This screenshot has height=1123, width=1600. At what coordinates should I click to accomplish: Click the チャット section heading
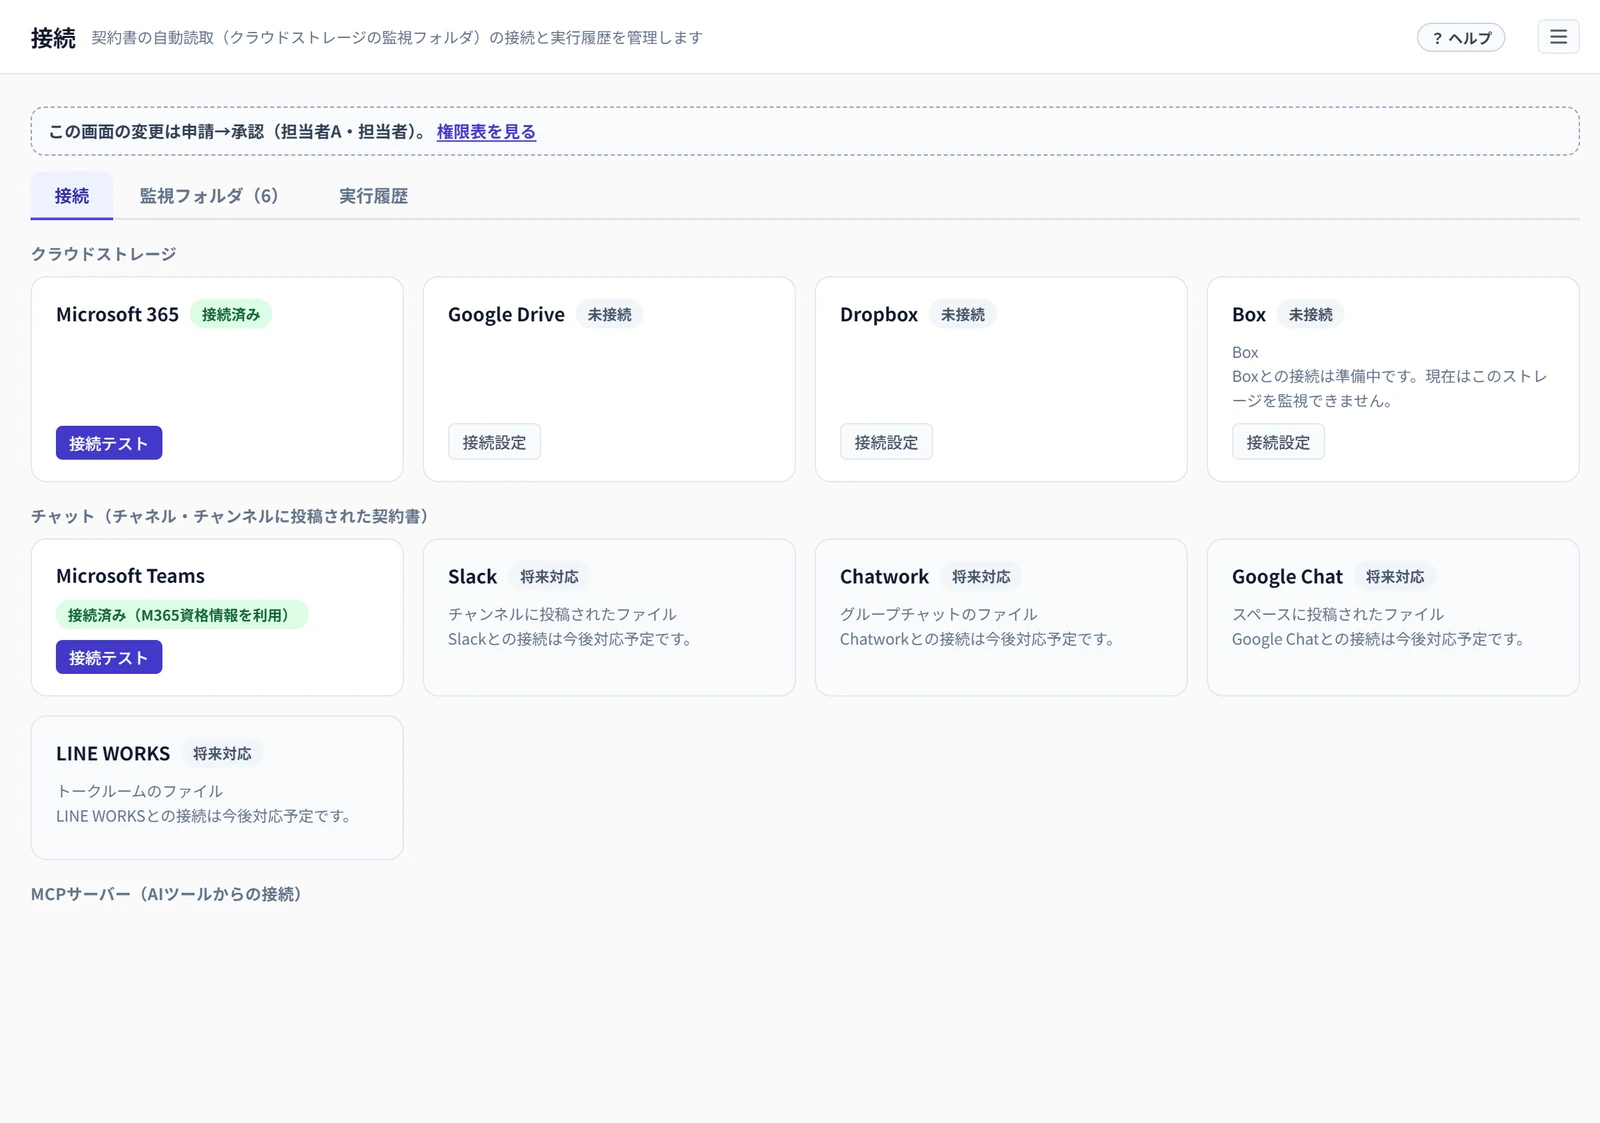(x=230, y=516)
